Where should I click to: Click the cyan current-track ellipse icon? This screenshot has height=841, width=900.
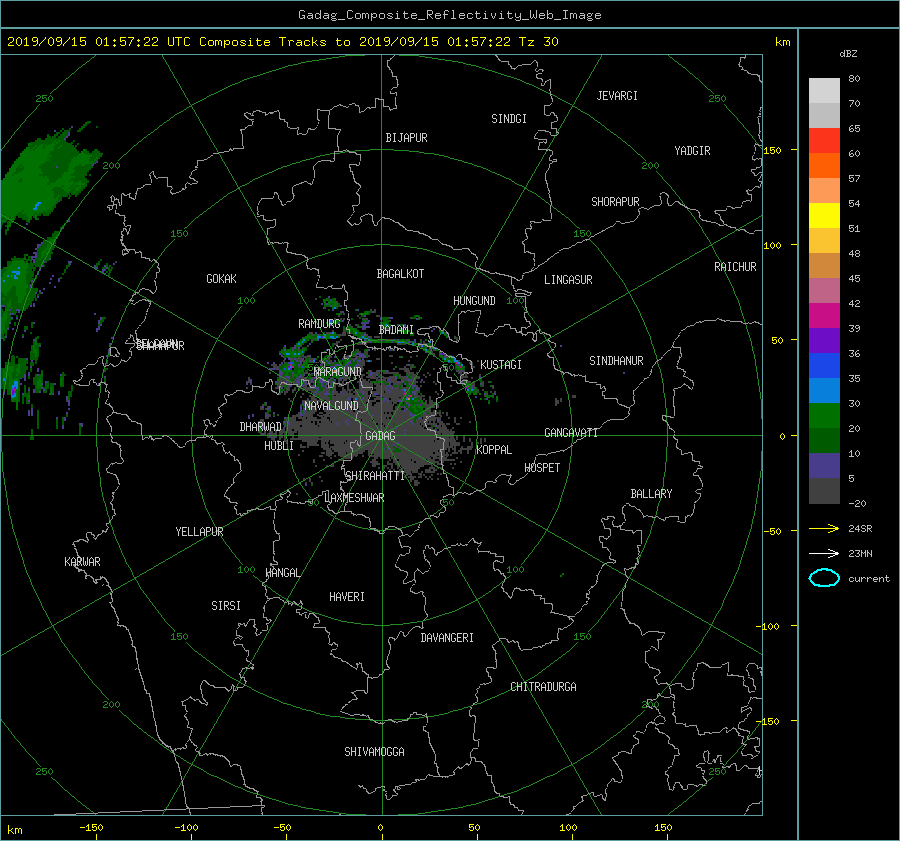coord(824,578)
